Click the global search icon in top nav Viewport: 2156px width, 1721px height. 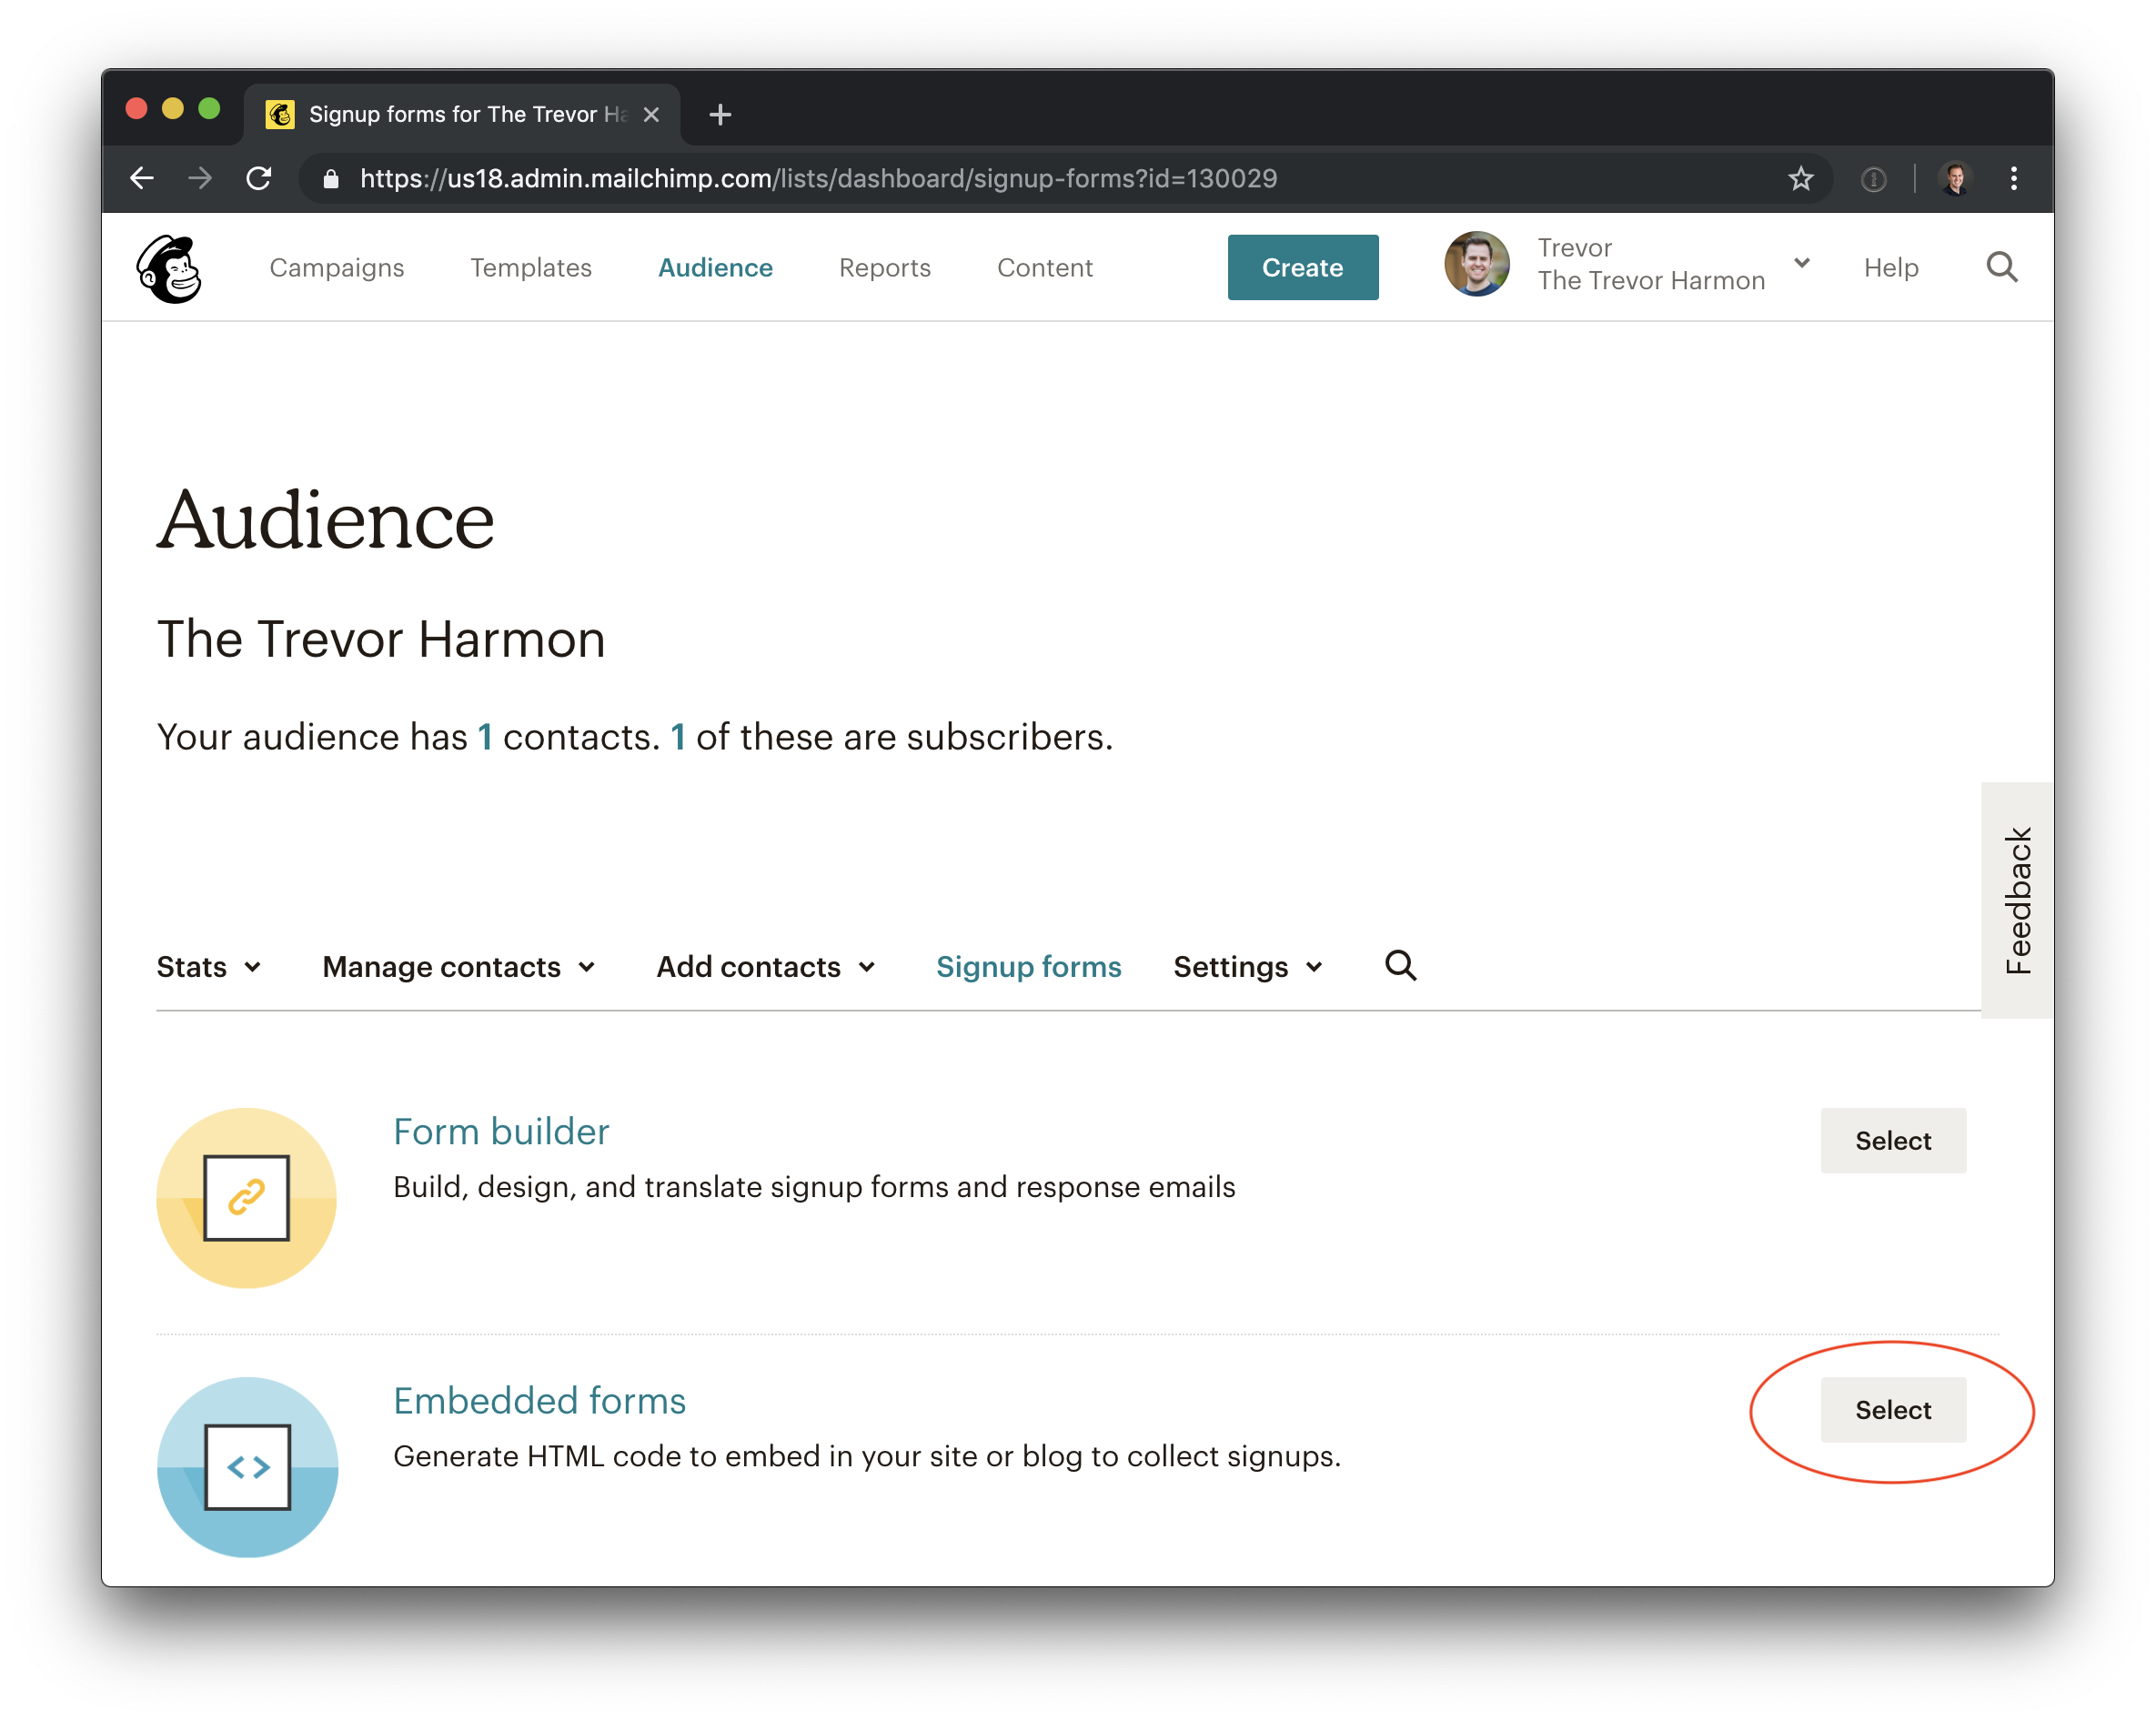click(2001, 267)
